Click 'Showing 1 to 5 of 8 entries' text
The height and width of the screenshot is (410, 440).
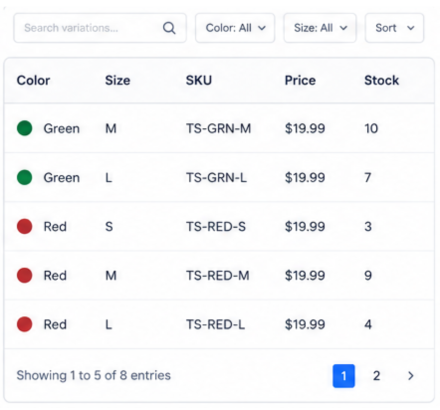point(93,375)
